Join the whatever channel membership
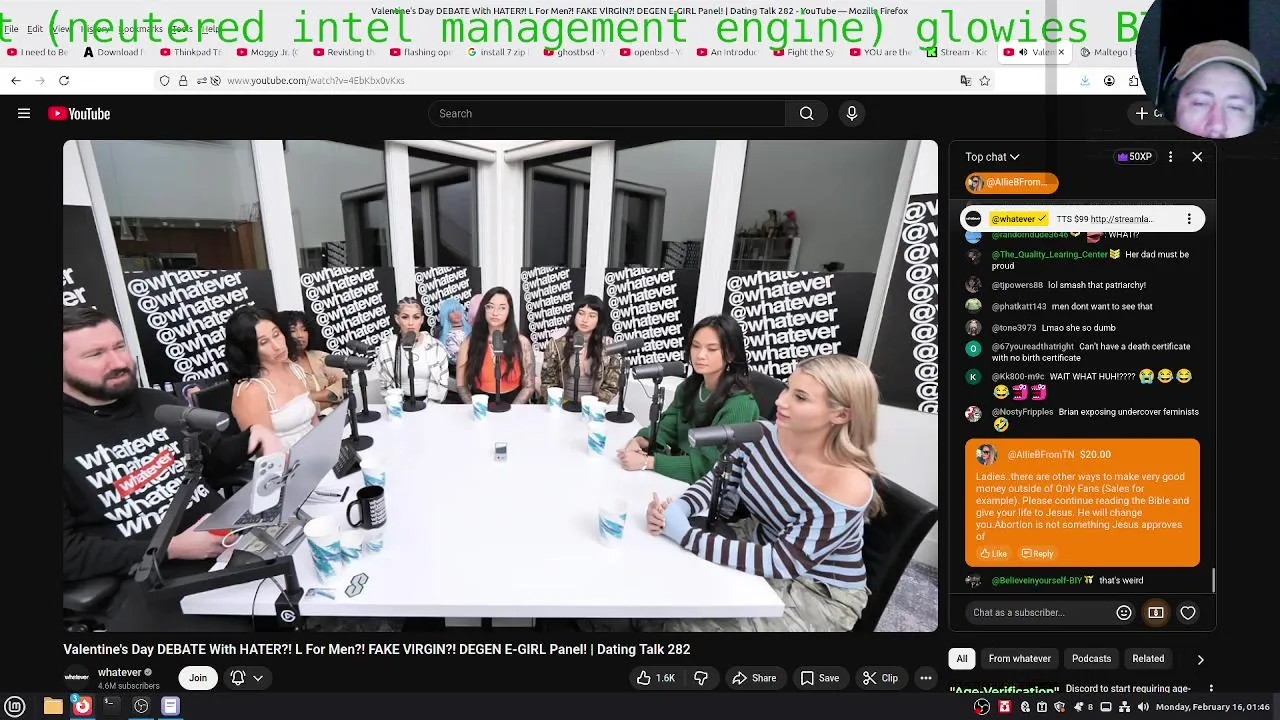This screenshot has height=720, width=1280. pyautogui.click(x=198, y=678)
